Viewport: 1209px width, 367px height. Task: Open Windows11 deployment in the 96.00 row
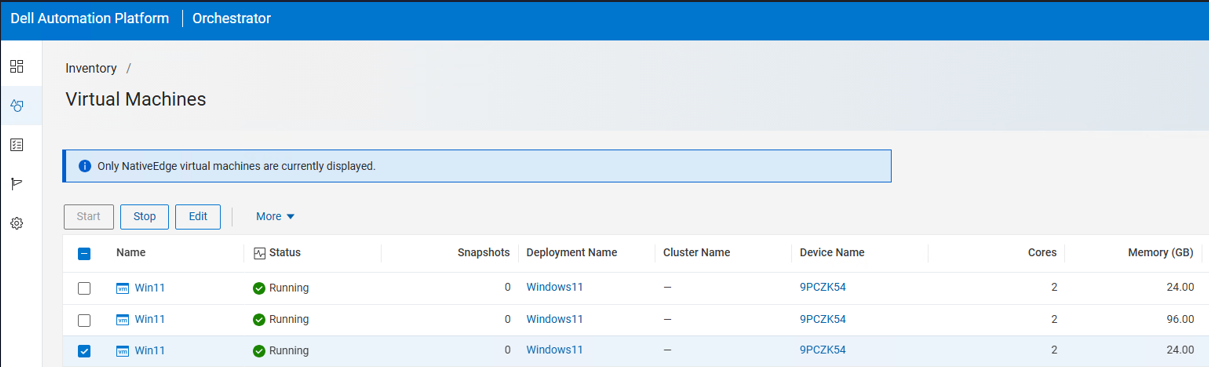click(555, 320)
